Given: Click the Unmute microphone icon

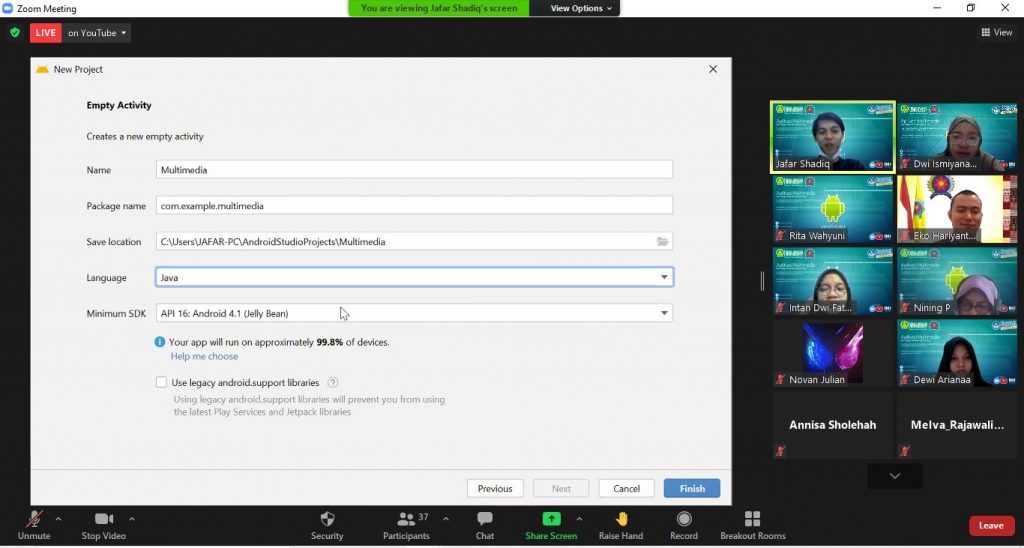Looking at the screenshot, I should (34, 519).
